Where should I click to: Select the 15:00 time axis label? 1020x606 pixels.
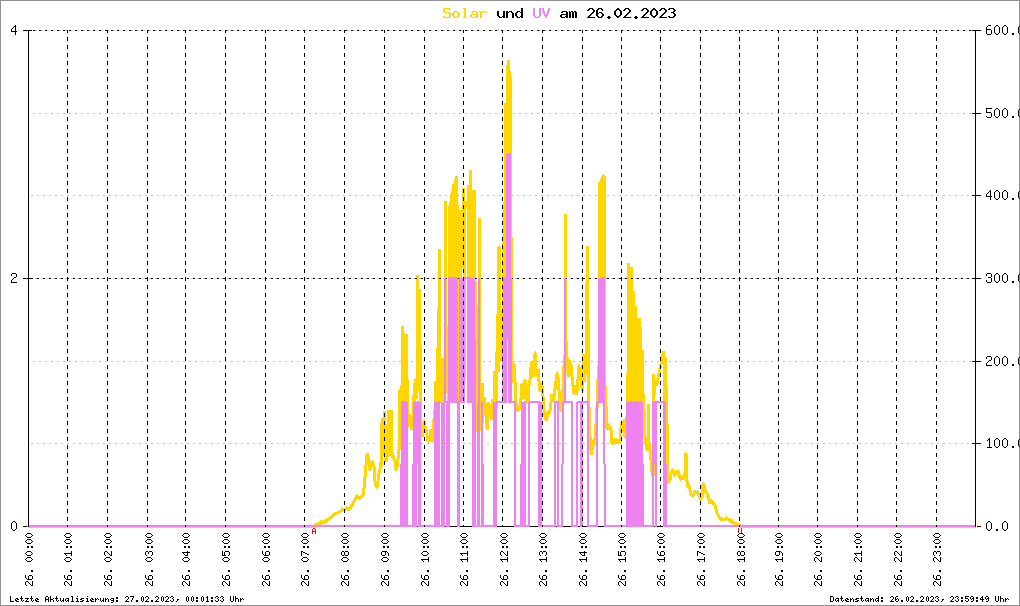pyautogui.click(x=622, y=564)
